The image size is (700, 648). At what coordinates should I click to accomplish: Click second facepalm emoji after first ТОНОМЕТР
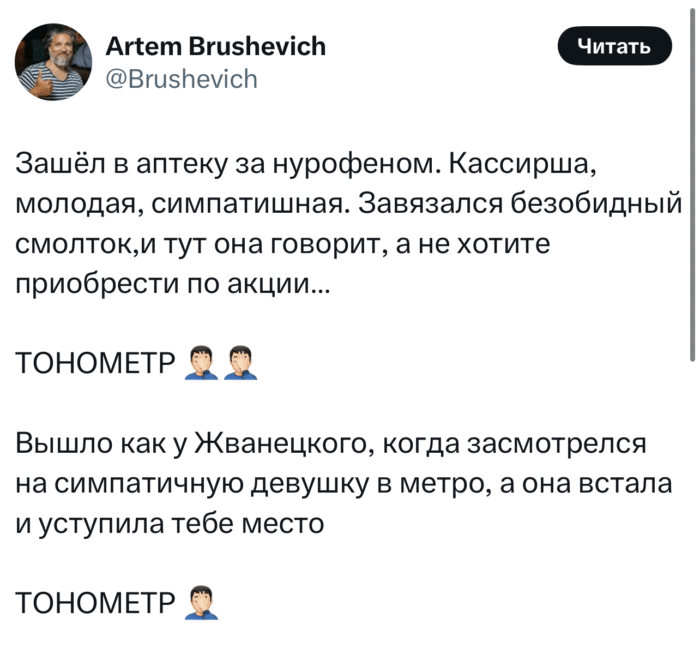pyautogui.click(x=241, y=362)
